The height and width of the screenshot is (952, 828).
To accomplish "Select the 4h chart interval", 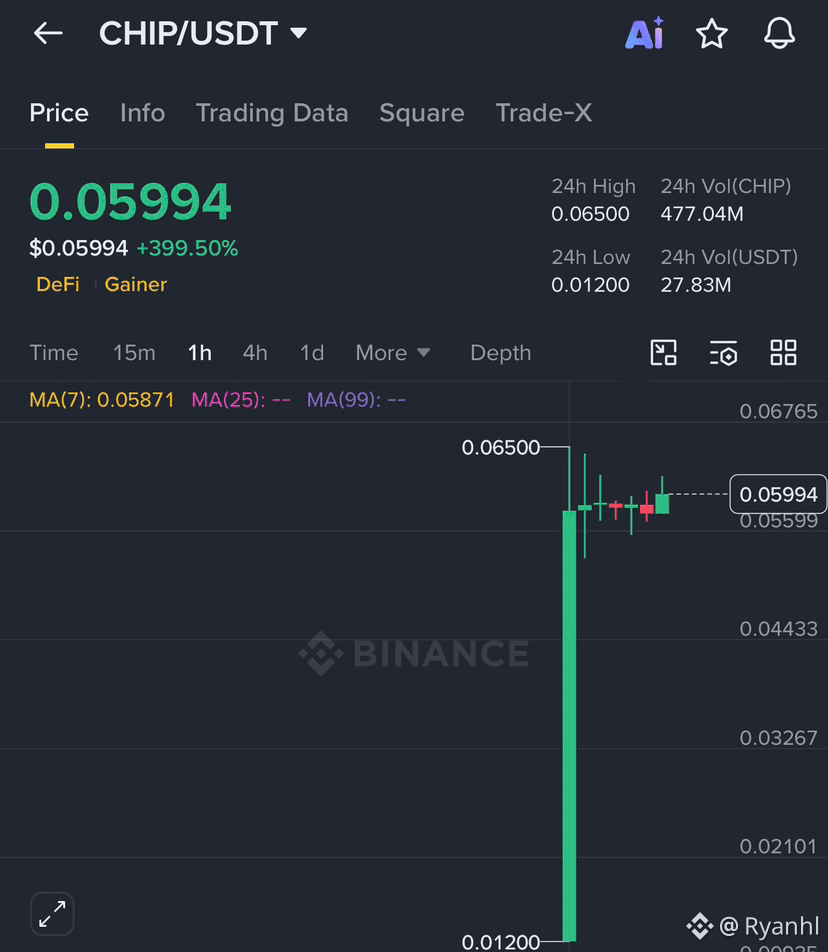I will 255,353.
